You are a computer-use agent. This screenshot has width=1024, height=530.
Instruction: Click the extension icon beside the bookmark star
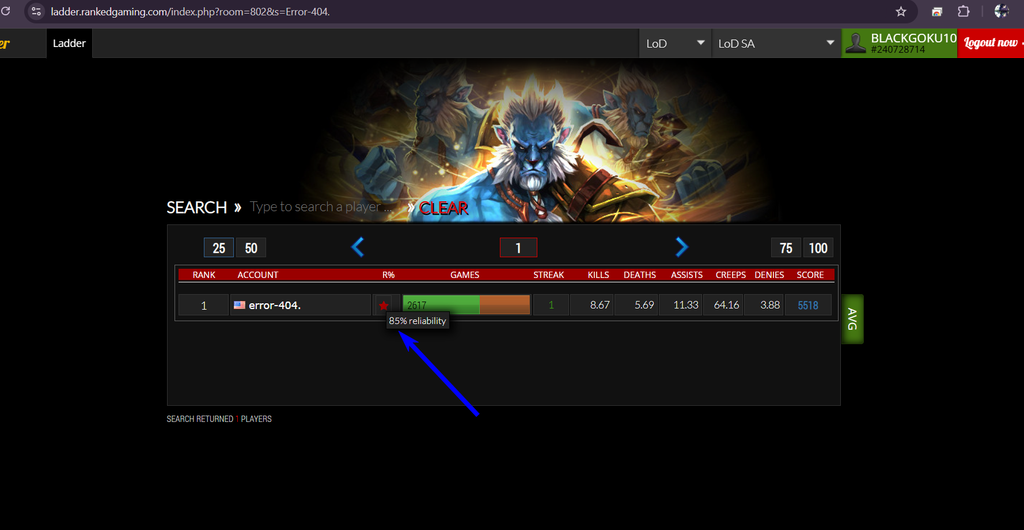pos(936,11)
